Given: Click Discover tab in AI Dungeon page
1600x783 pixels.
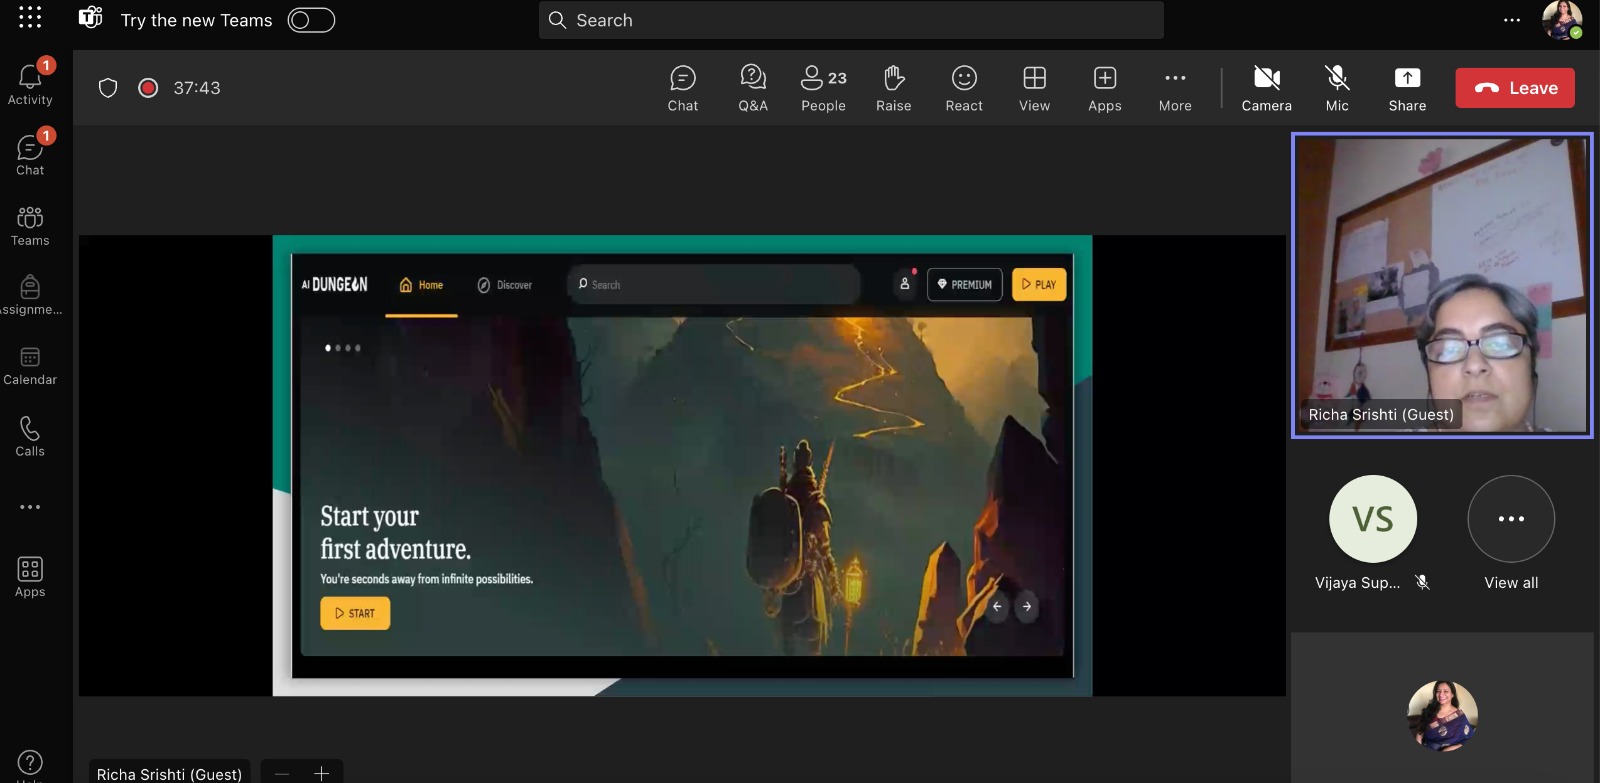Looking at the screenshot, I should tap(505, 285).
